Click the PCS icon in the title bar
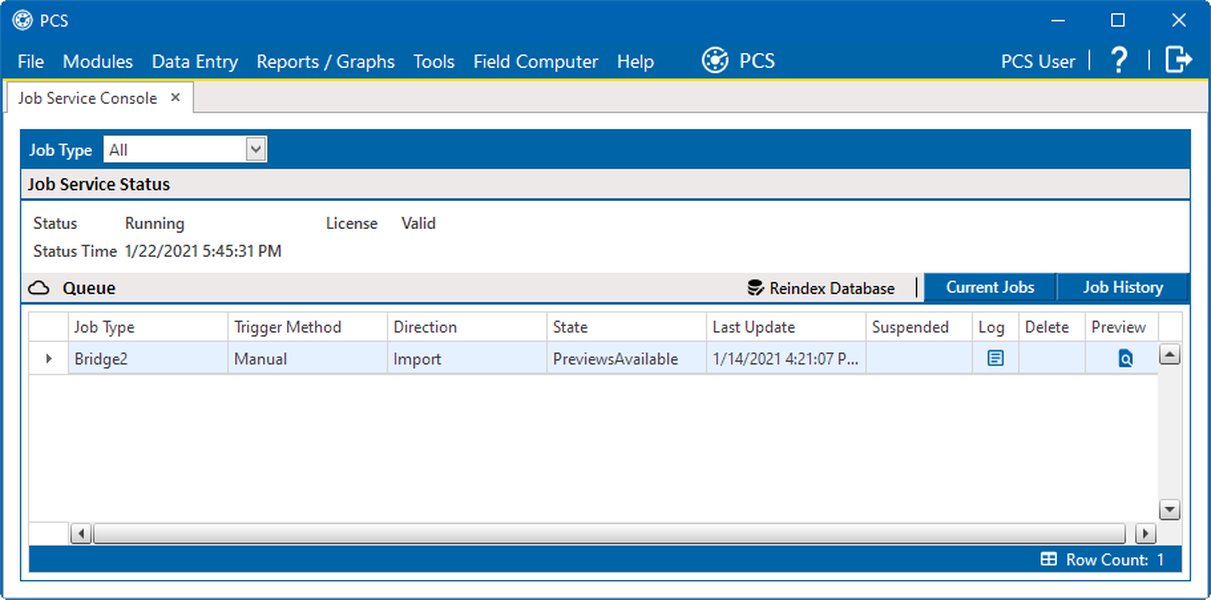The width and height of the screenshot is (1211, 600). tap(20, 20)
